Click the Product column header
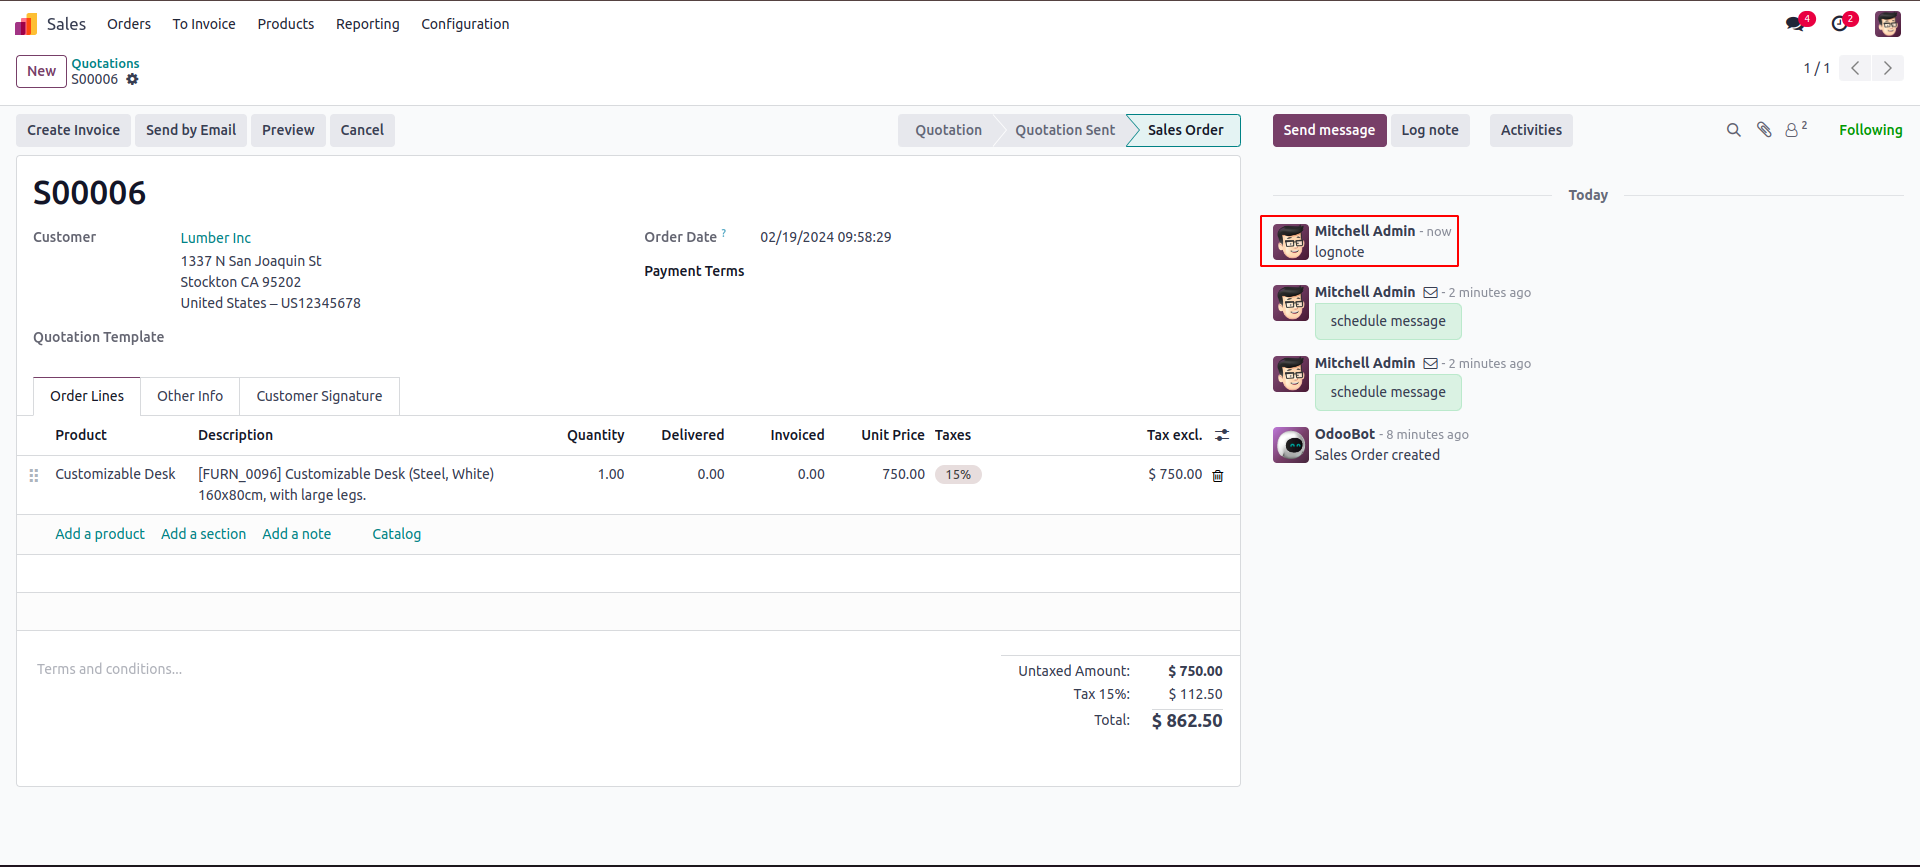 click(x=81, y=435)
